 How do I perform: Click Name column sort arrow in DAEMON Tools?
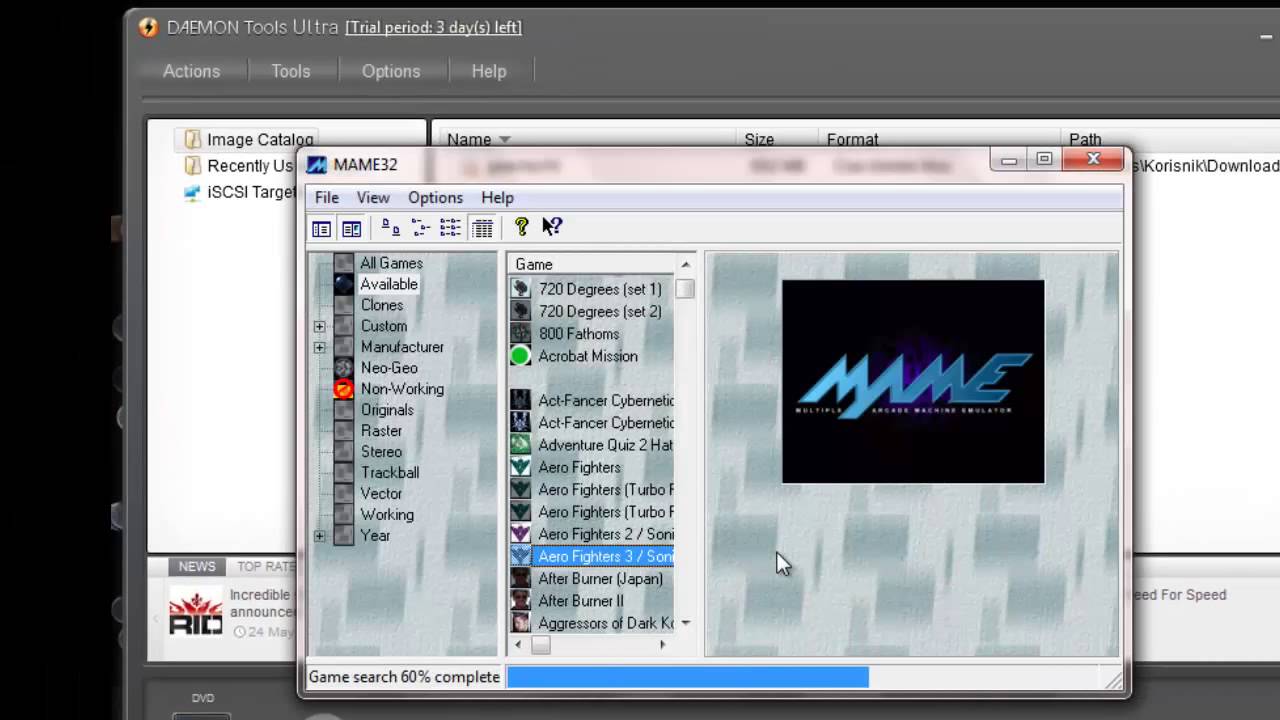point(504,140)
